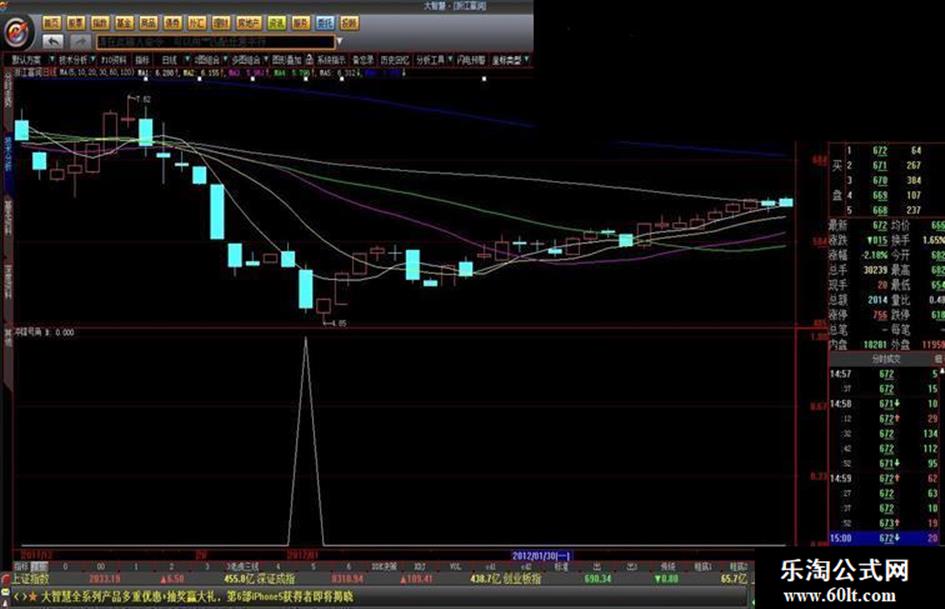Open the 指标 indicators menu
This screenshot has height=609, width=945.
pyautogui.click(x=142, y=60)
